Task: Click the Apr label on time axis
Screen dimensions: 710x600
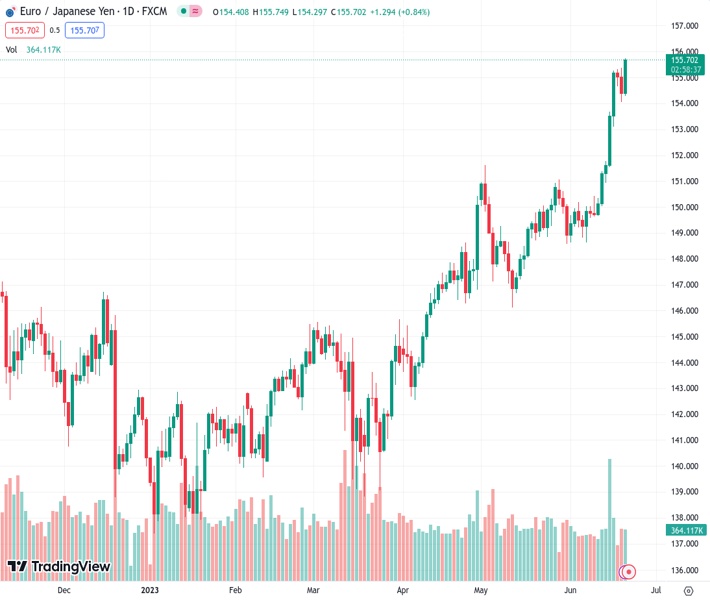Action: pos(403,590)
